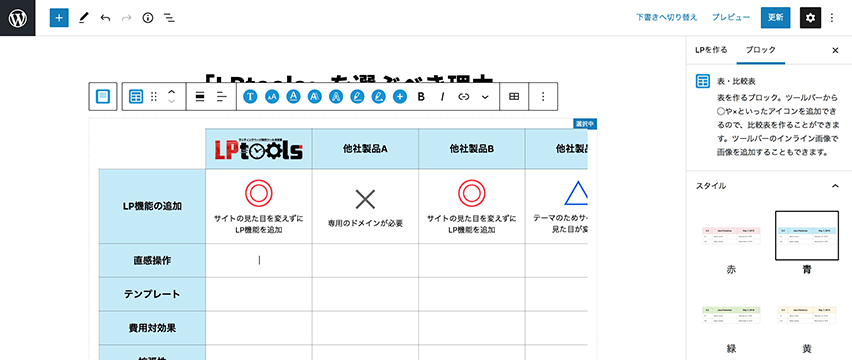Toggle italic formatting in block toolbar
Image resolution: width=852 pixels, height=360 pixels.
[442, 97]
